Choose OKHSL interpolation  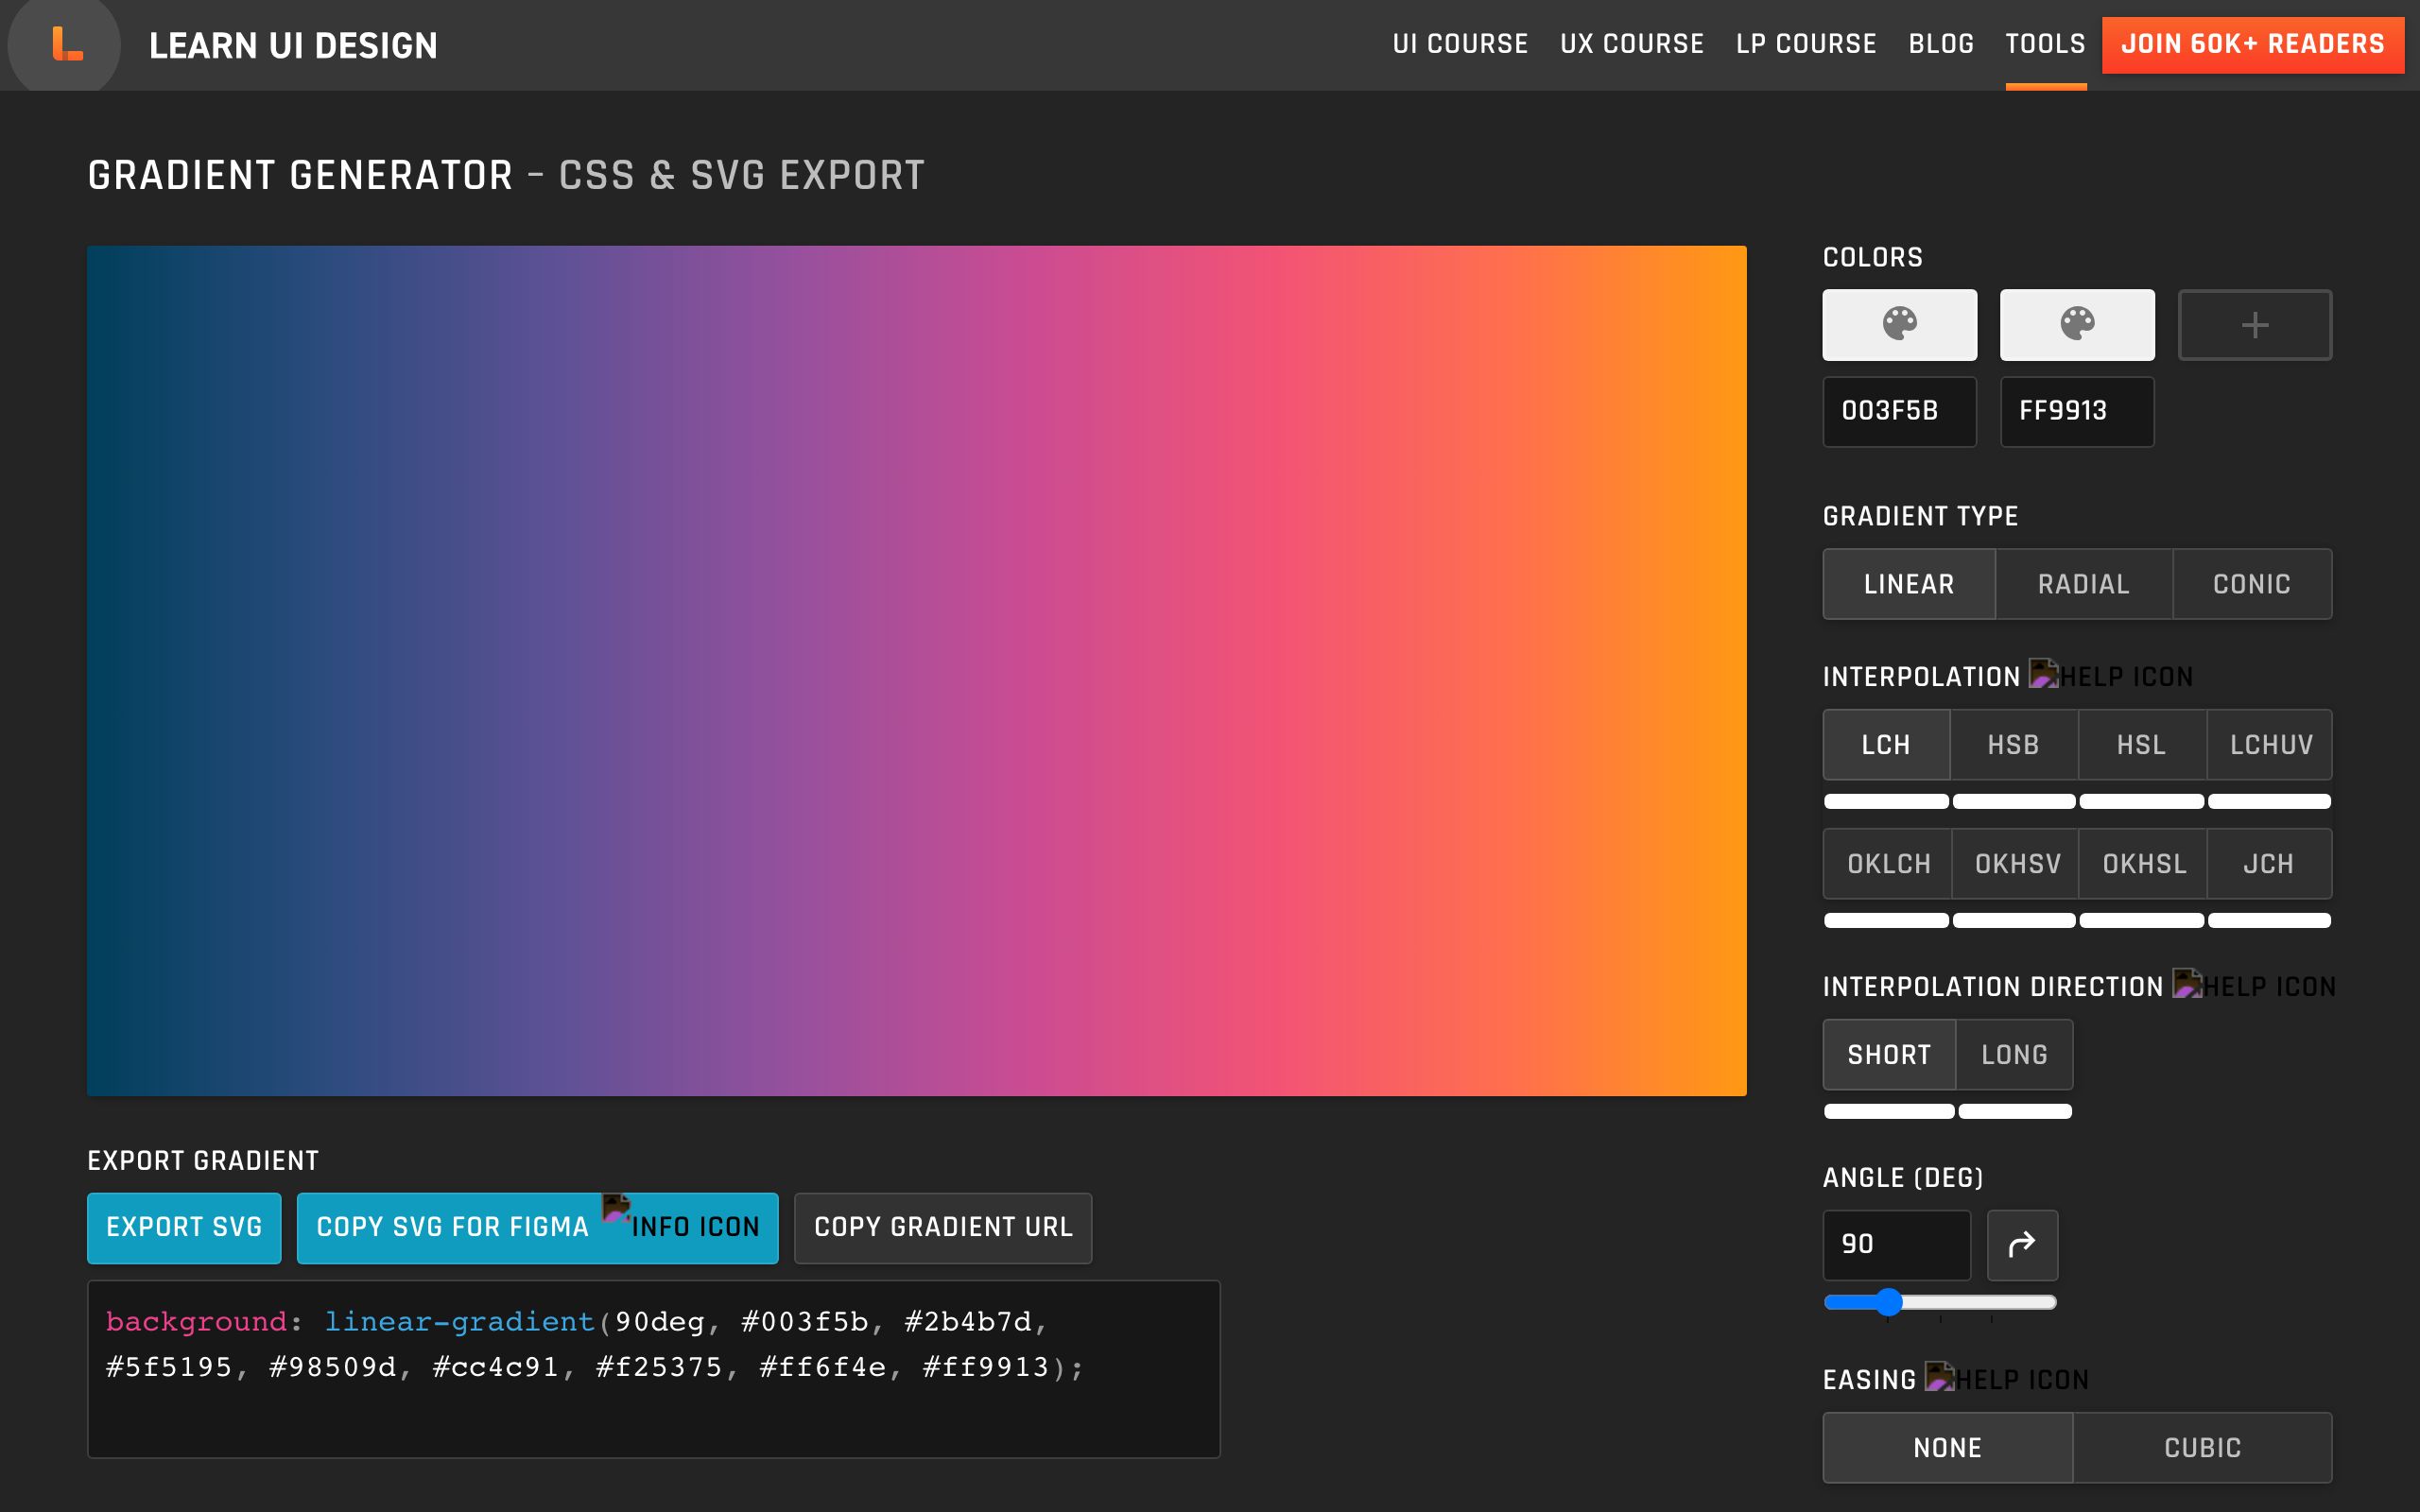click(x=2144, y=864)
